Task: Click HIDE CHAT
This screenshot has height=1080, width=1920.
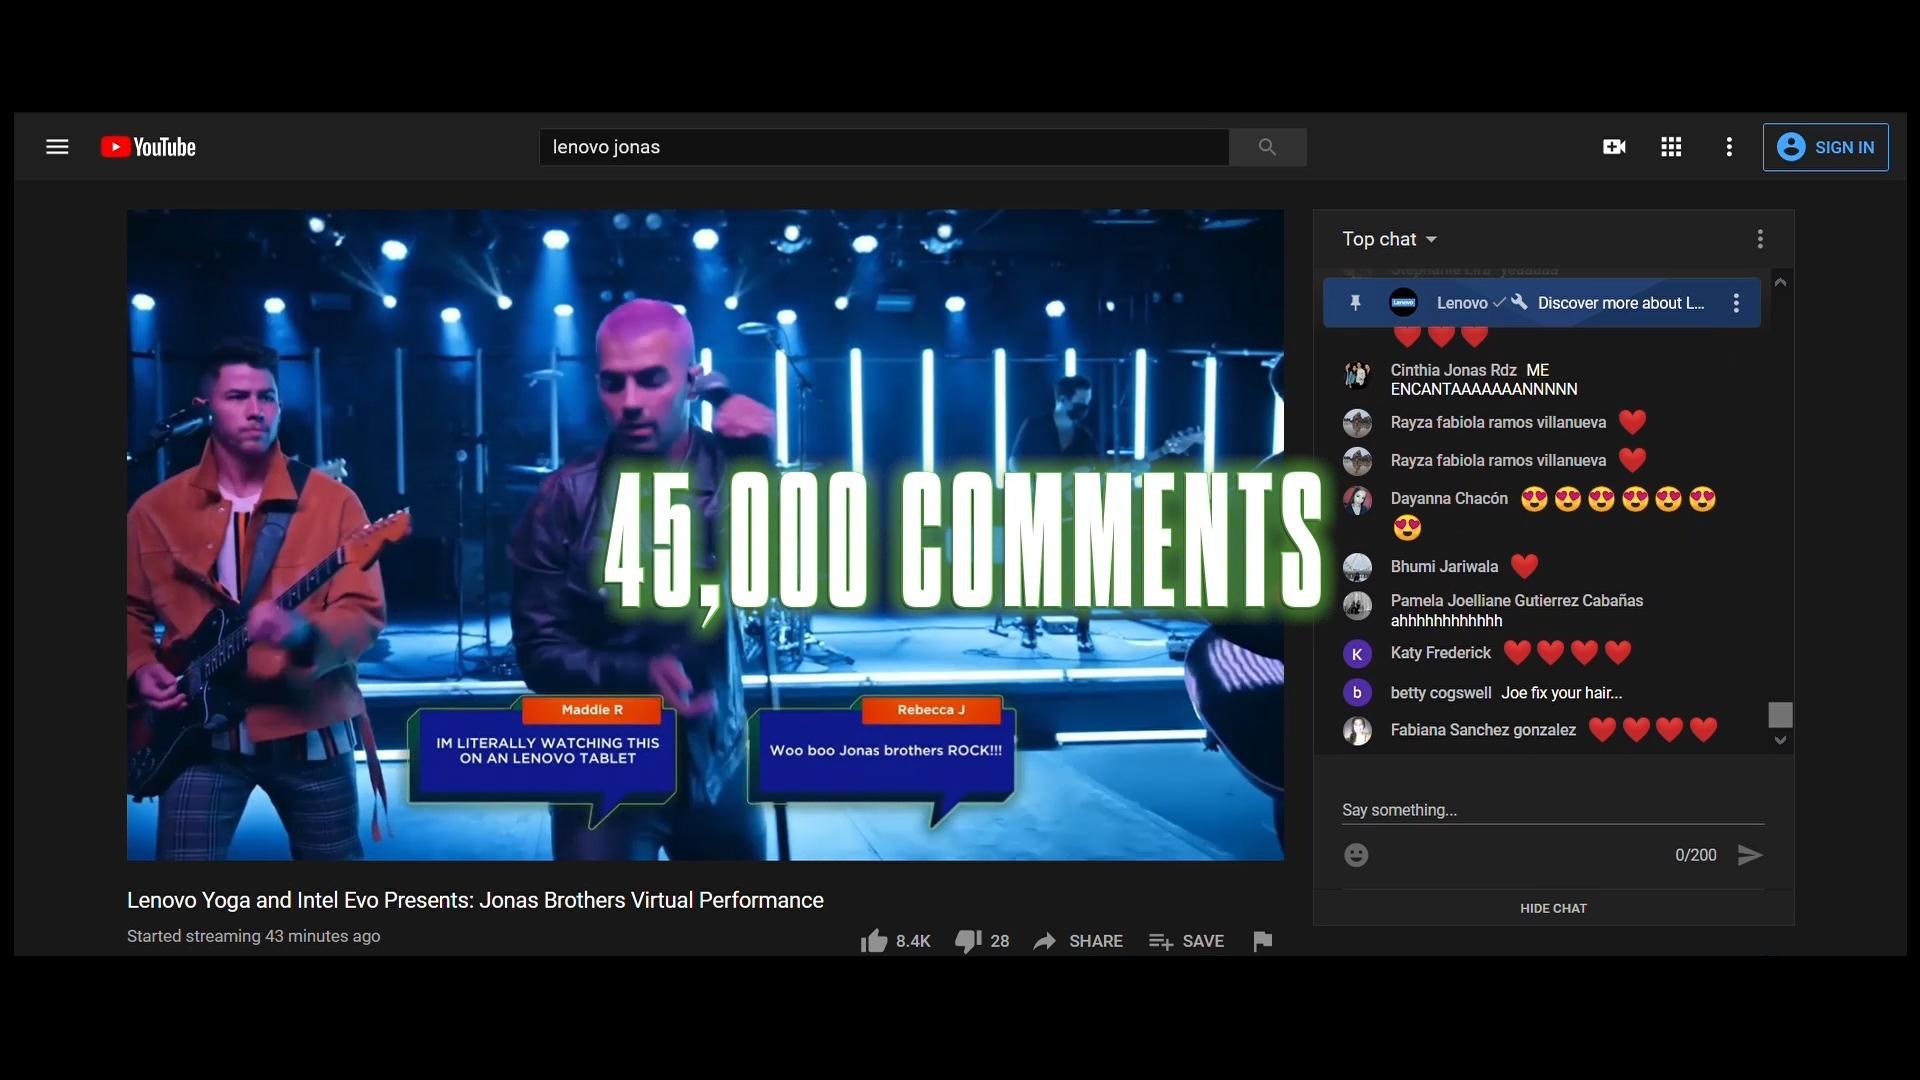Action: point(1553,908)
